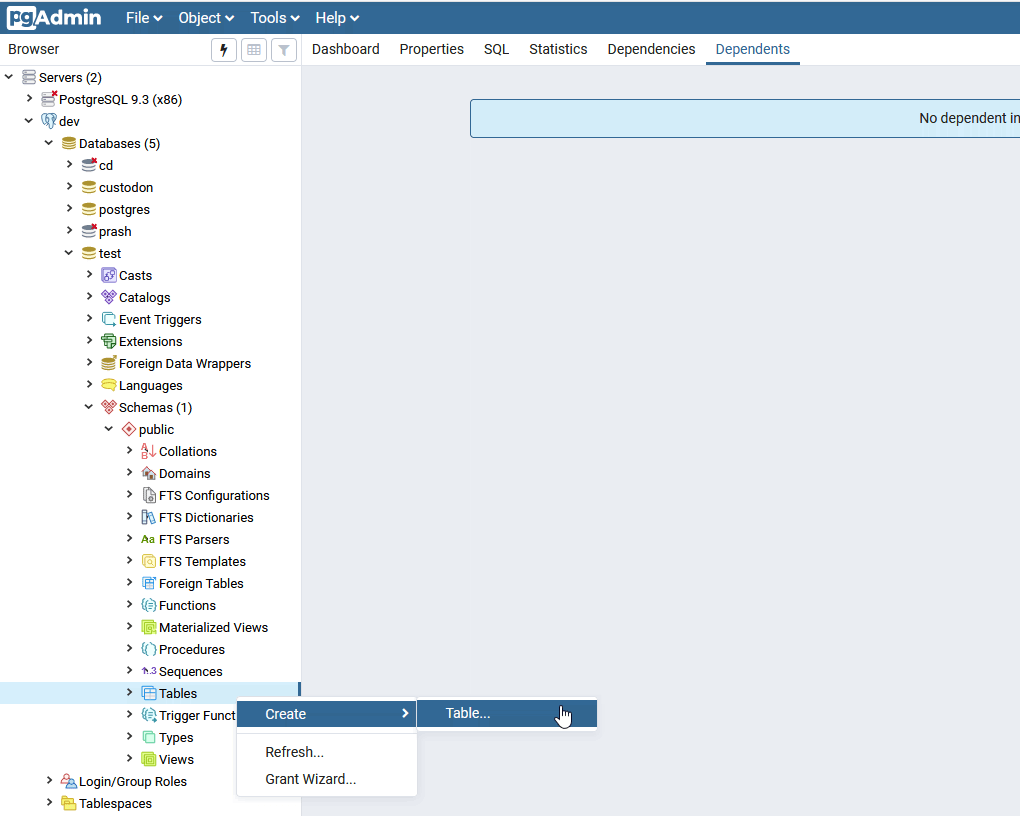Choose Table... from the Create submenu
The width and height of the screenshot is (1020, 816).
click(468, 713)
